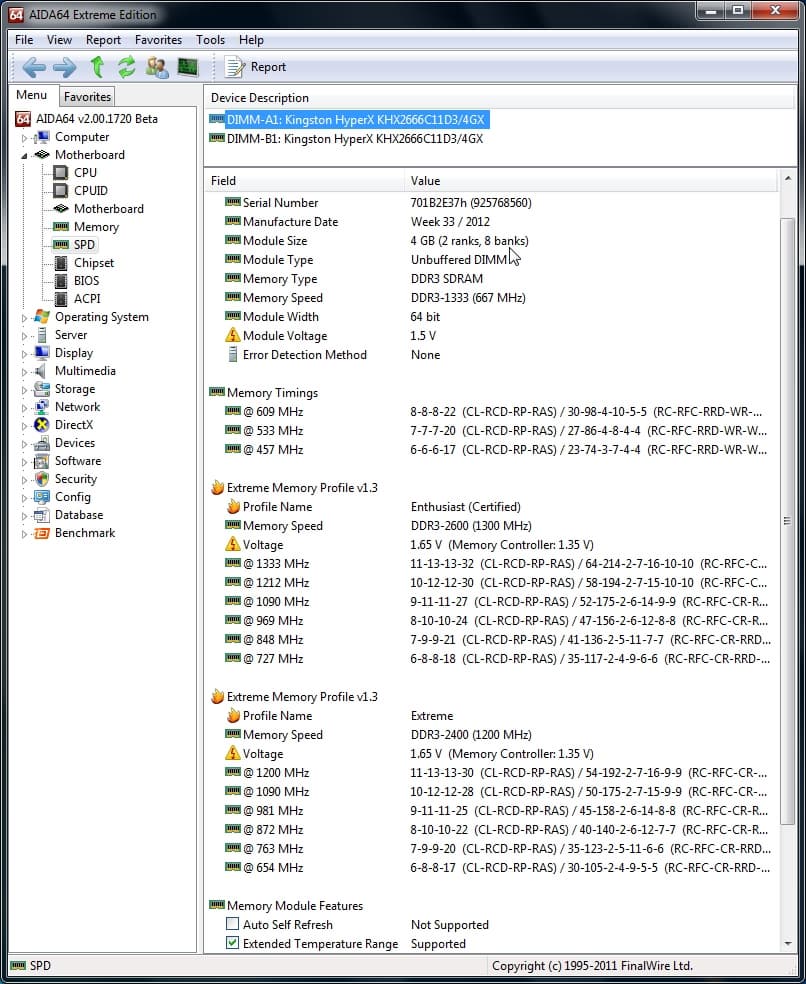Select the Serial Number row

tap(493, 203)
